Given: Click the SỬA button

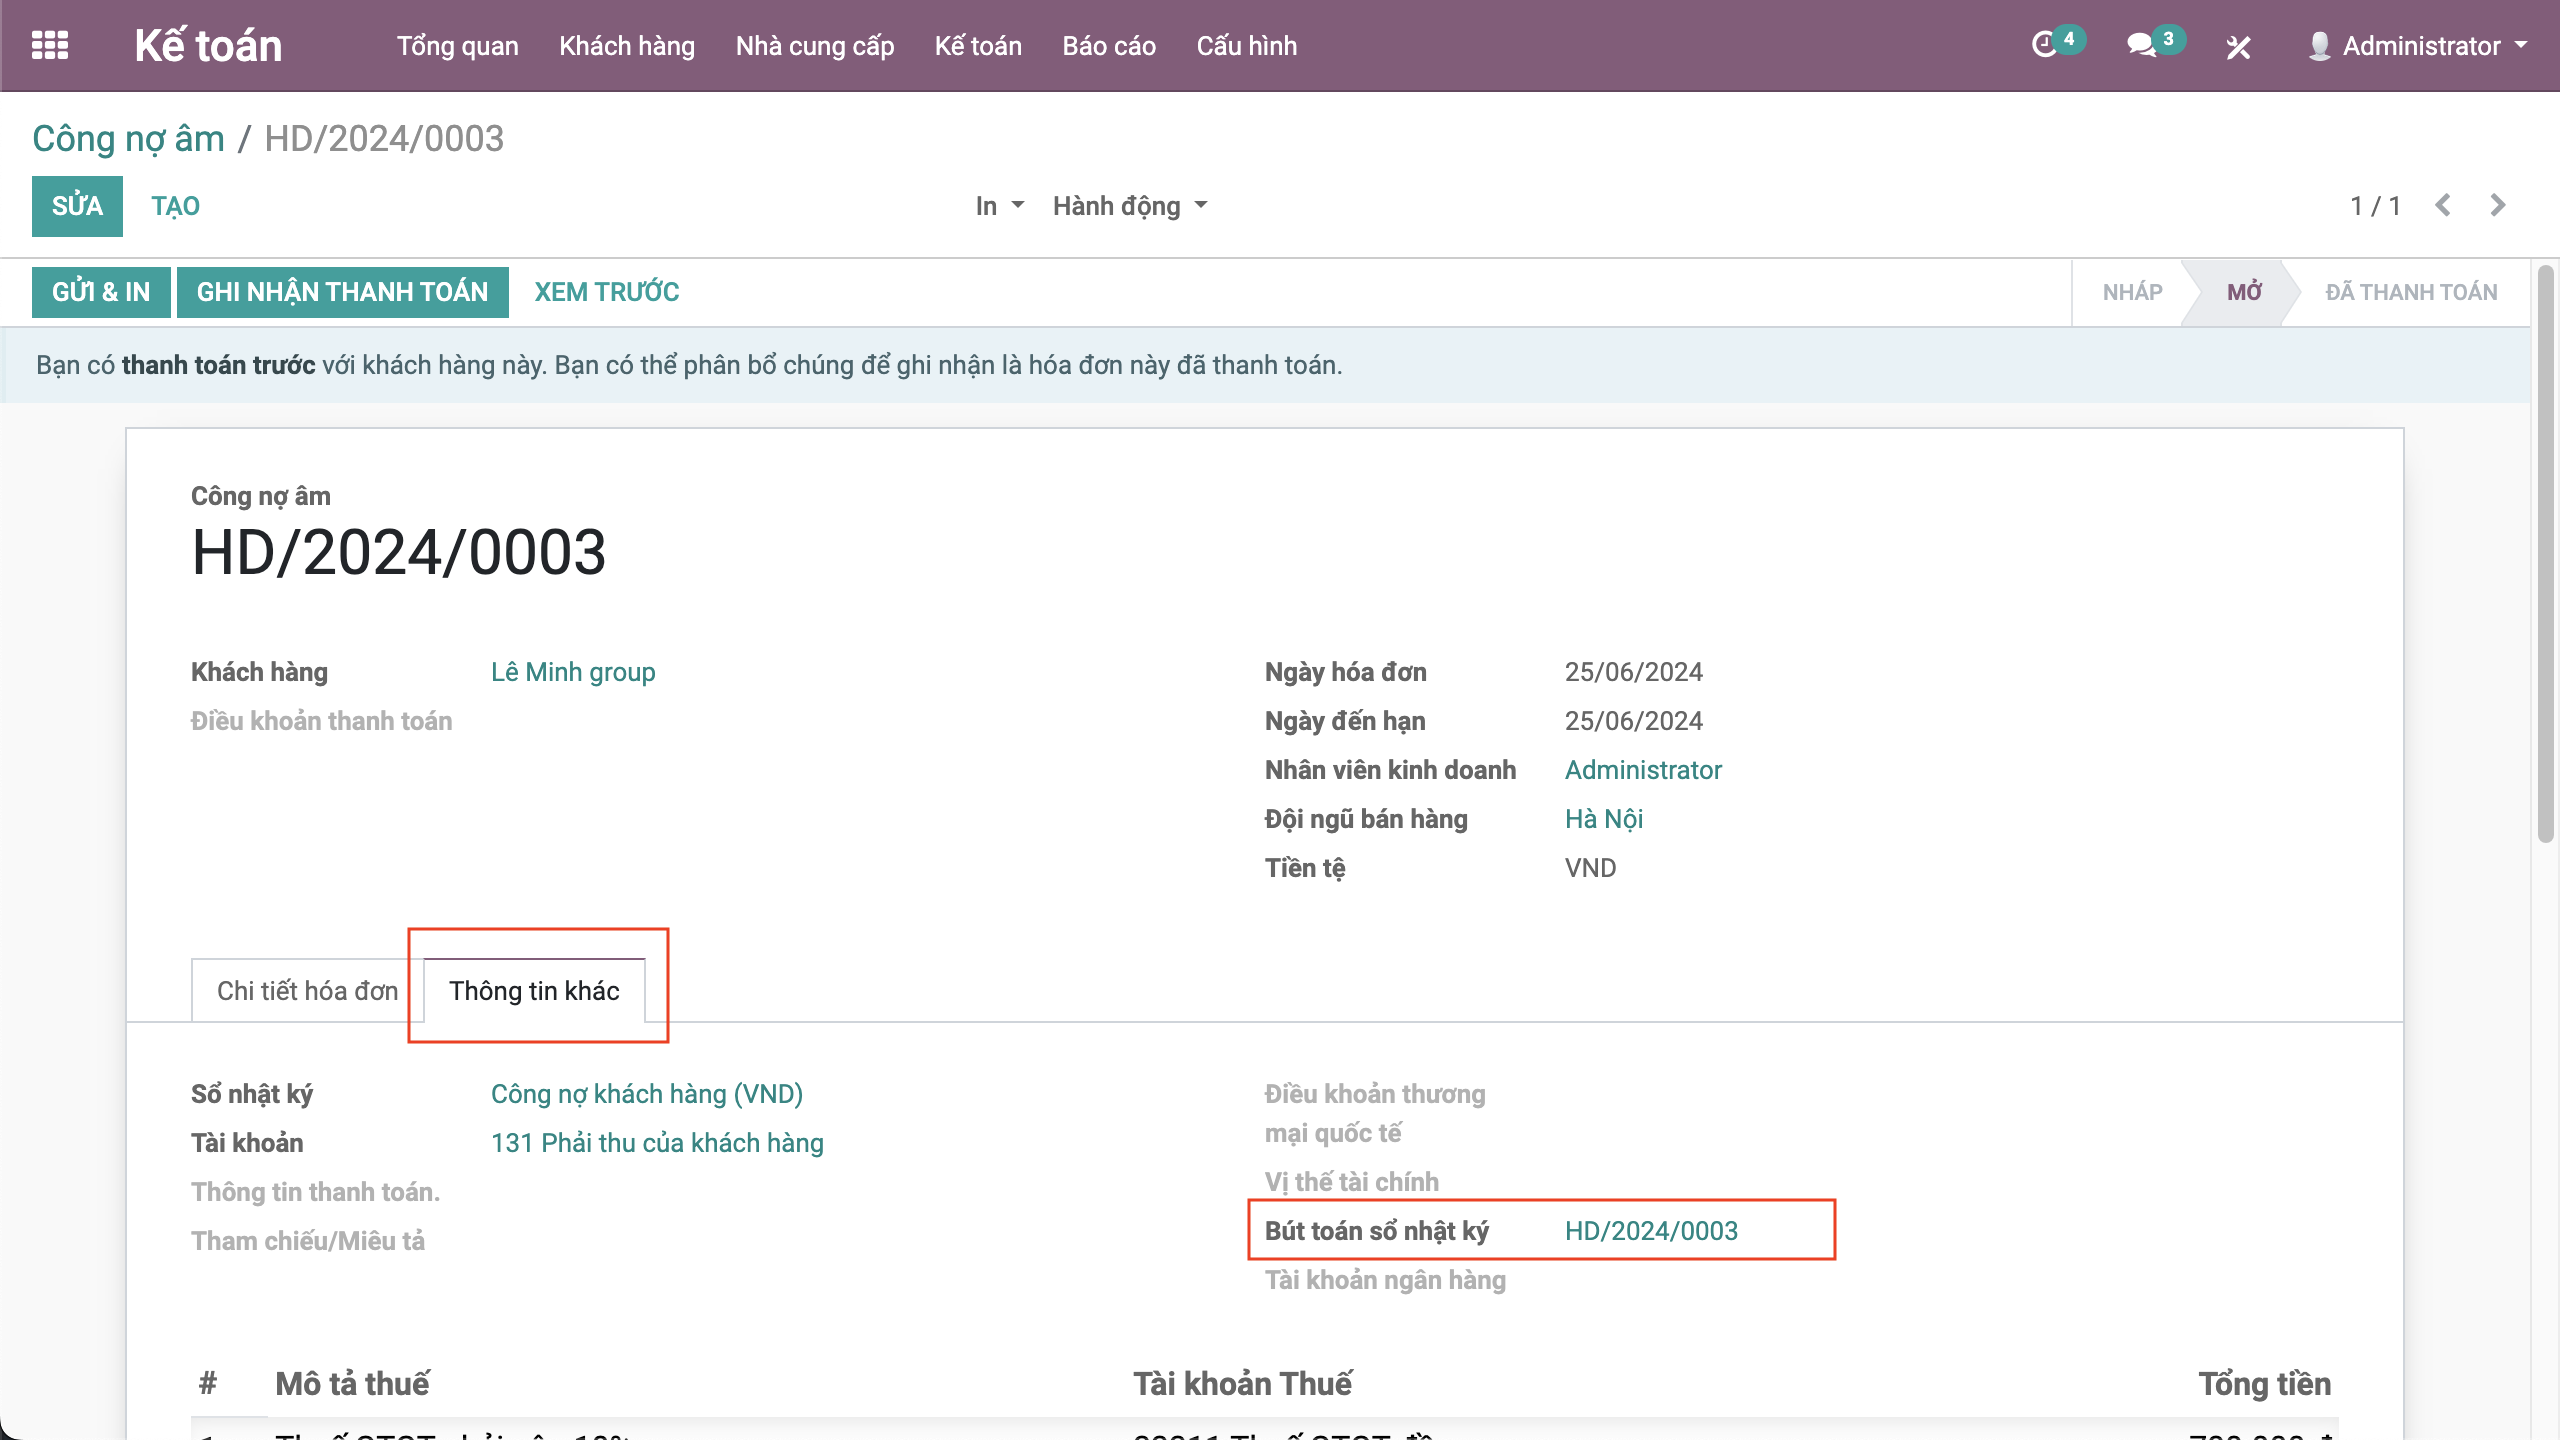Looking at the screenshot, I should click(x=77, y=206).
